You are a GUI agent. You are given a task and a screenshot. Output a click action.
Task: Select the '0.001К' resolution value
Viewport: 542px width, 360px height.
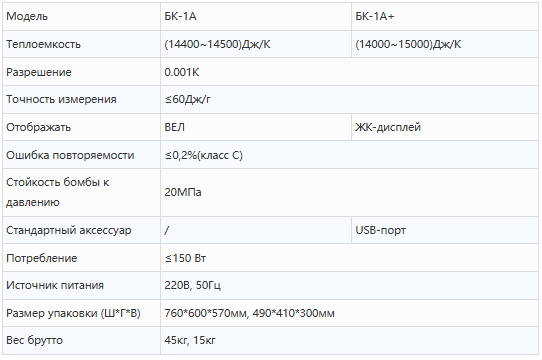tap(182, 72)
